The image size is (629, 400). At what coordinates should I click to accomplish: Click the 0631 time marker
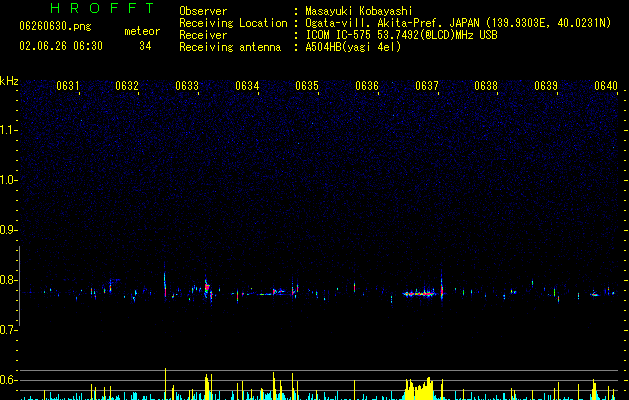[x=67, y=86]
